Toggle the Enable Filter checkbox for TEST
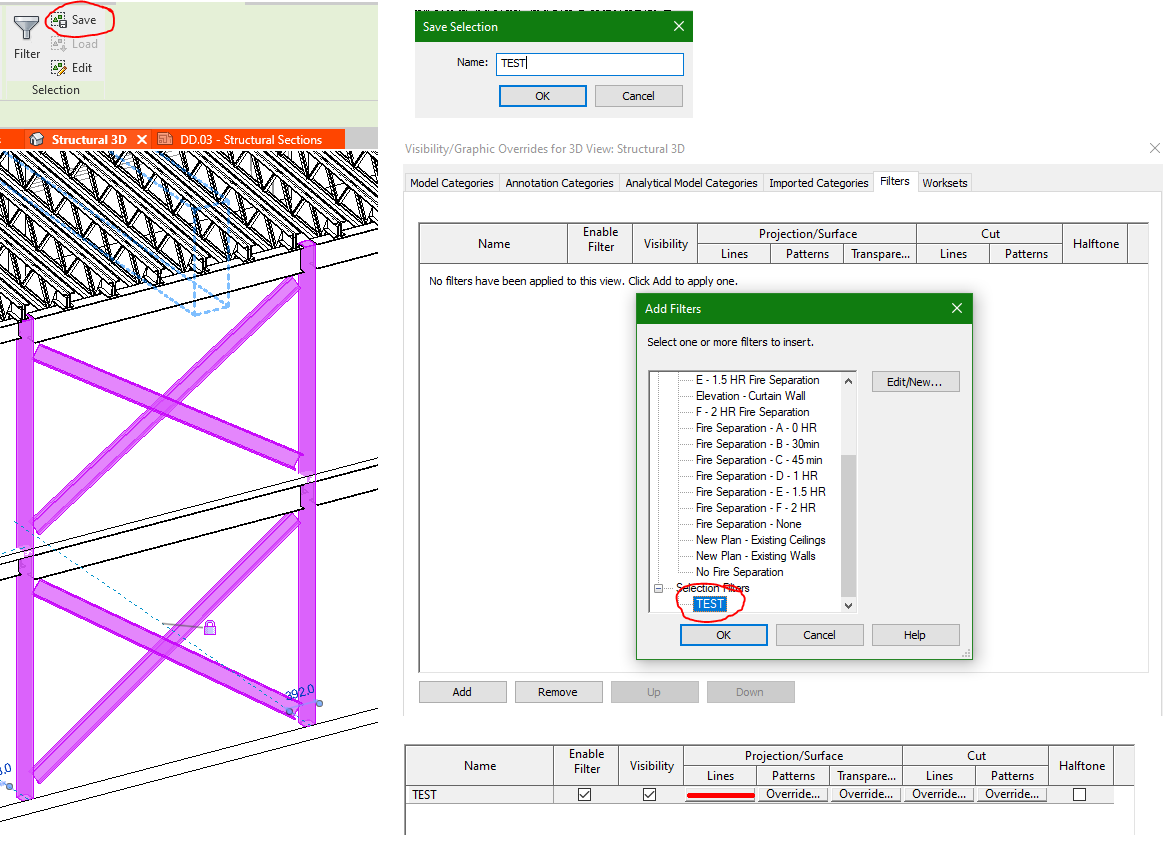 click(x=585, y=793)
